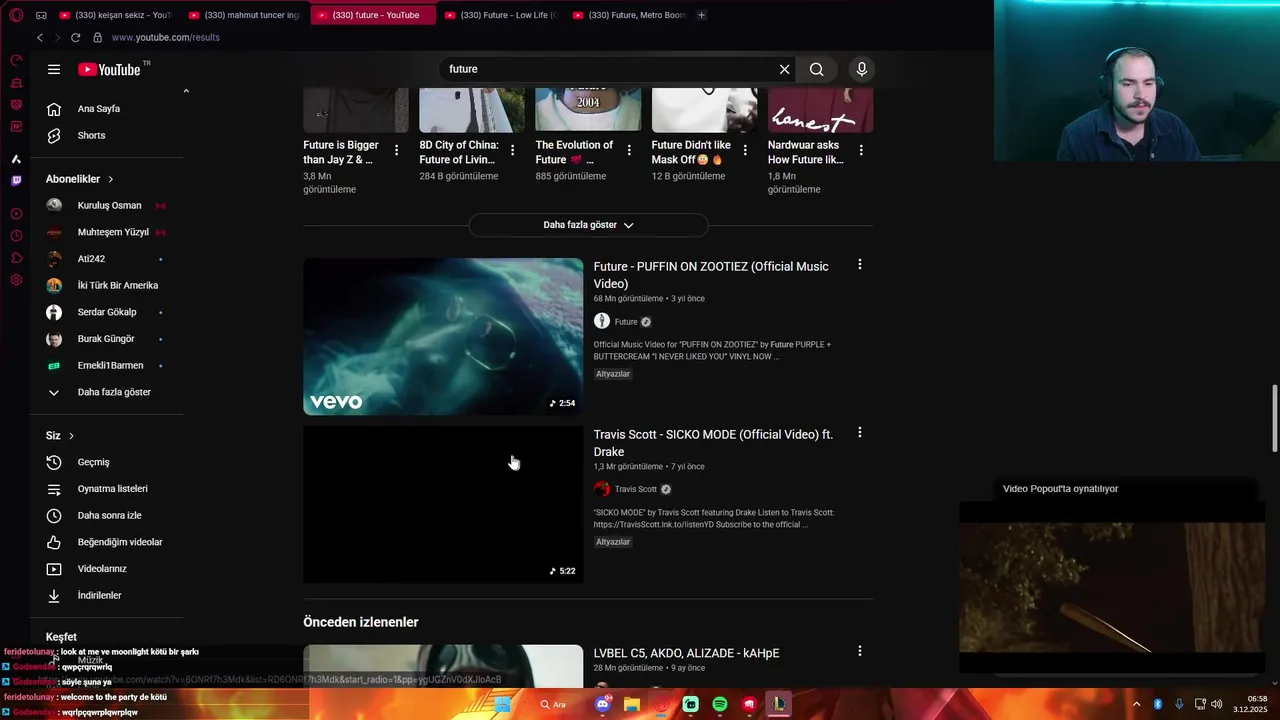Open the Ati242 channel

[x=108, y=259]
